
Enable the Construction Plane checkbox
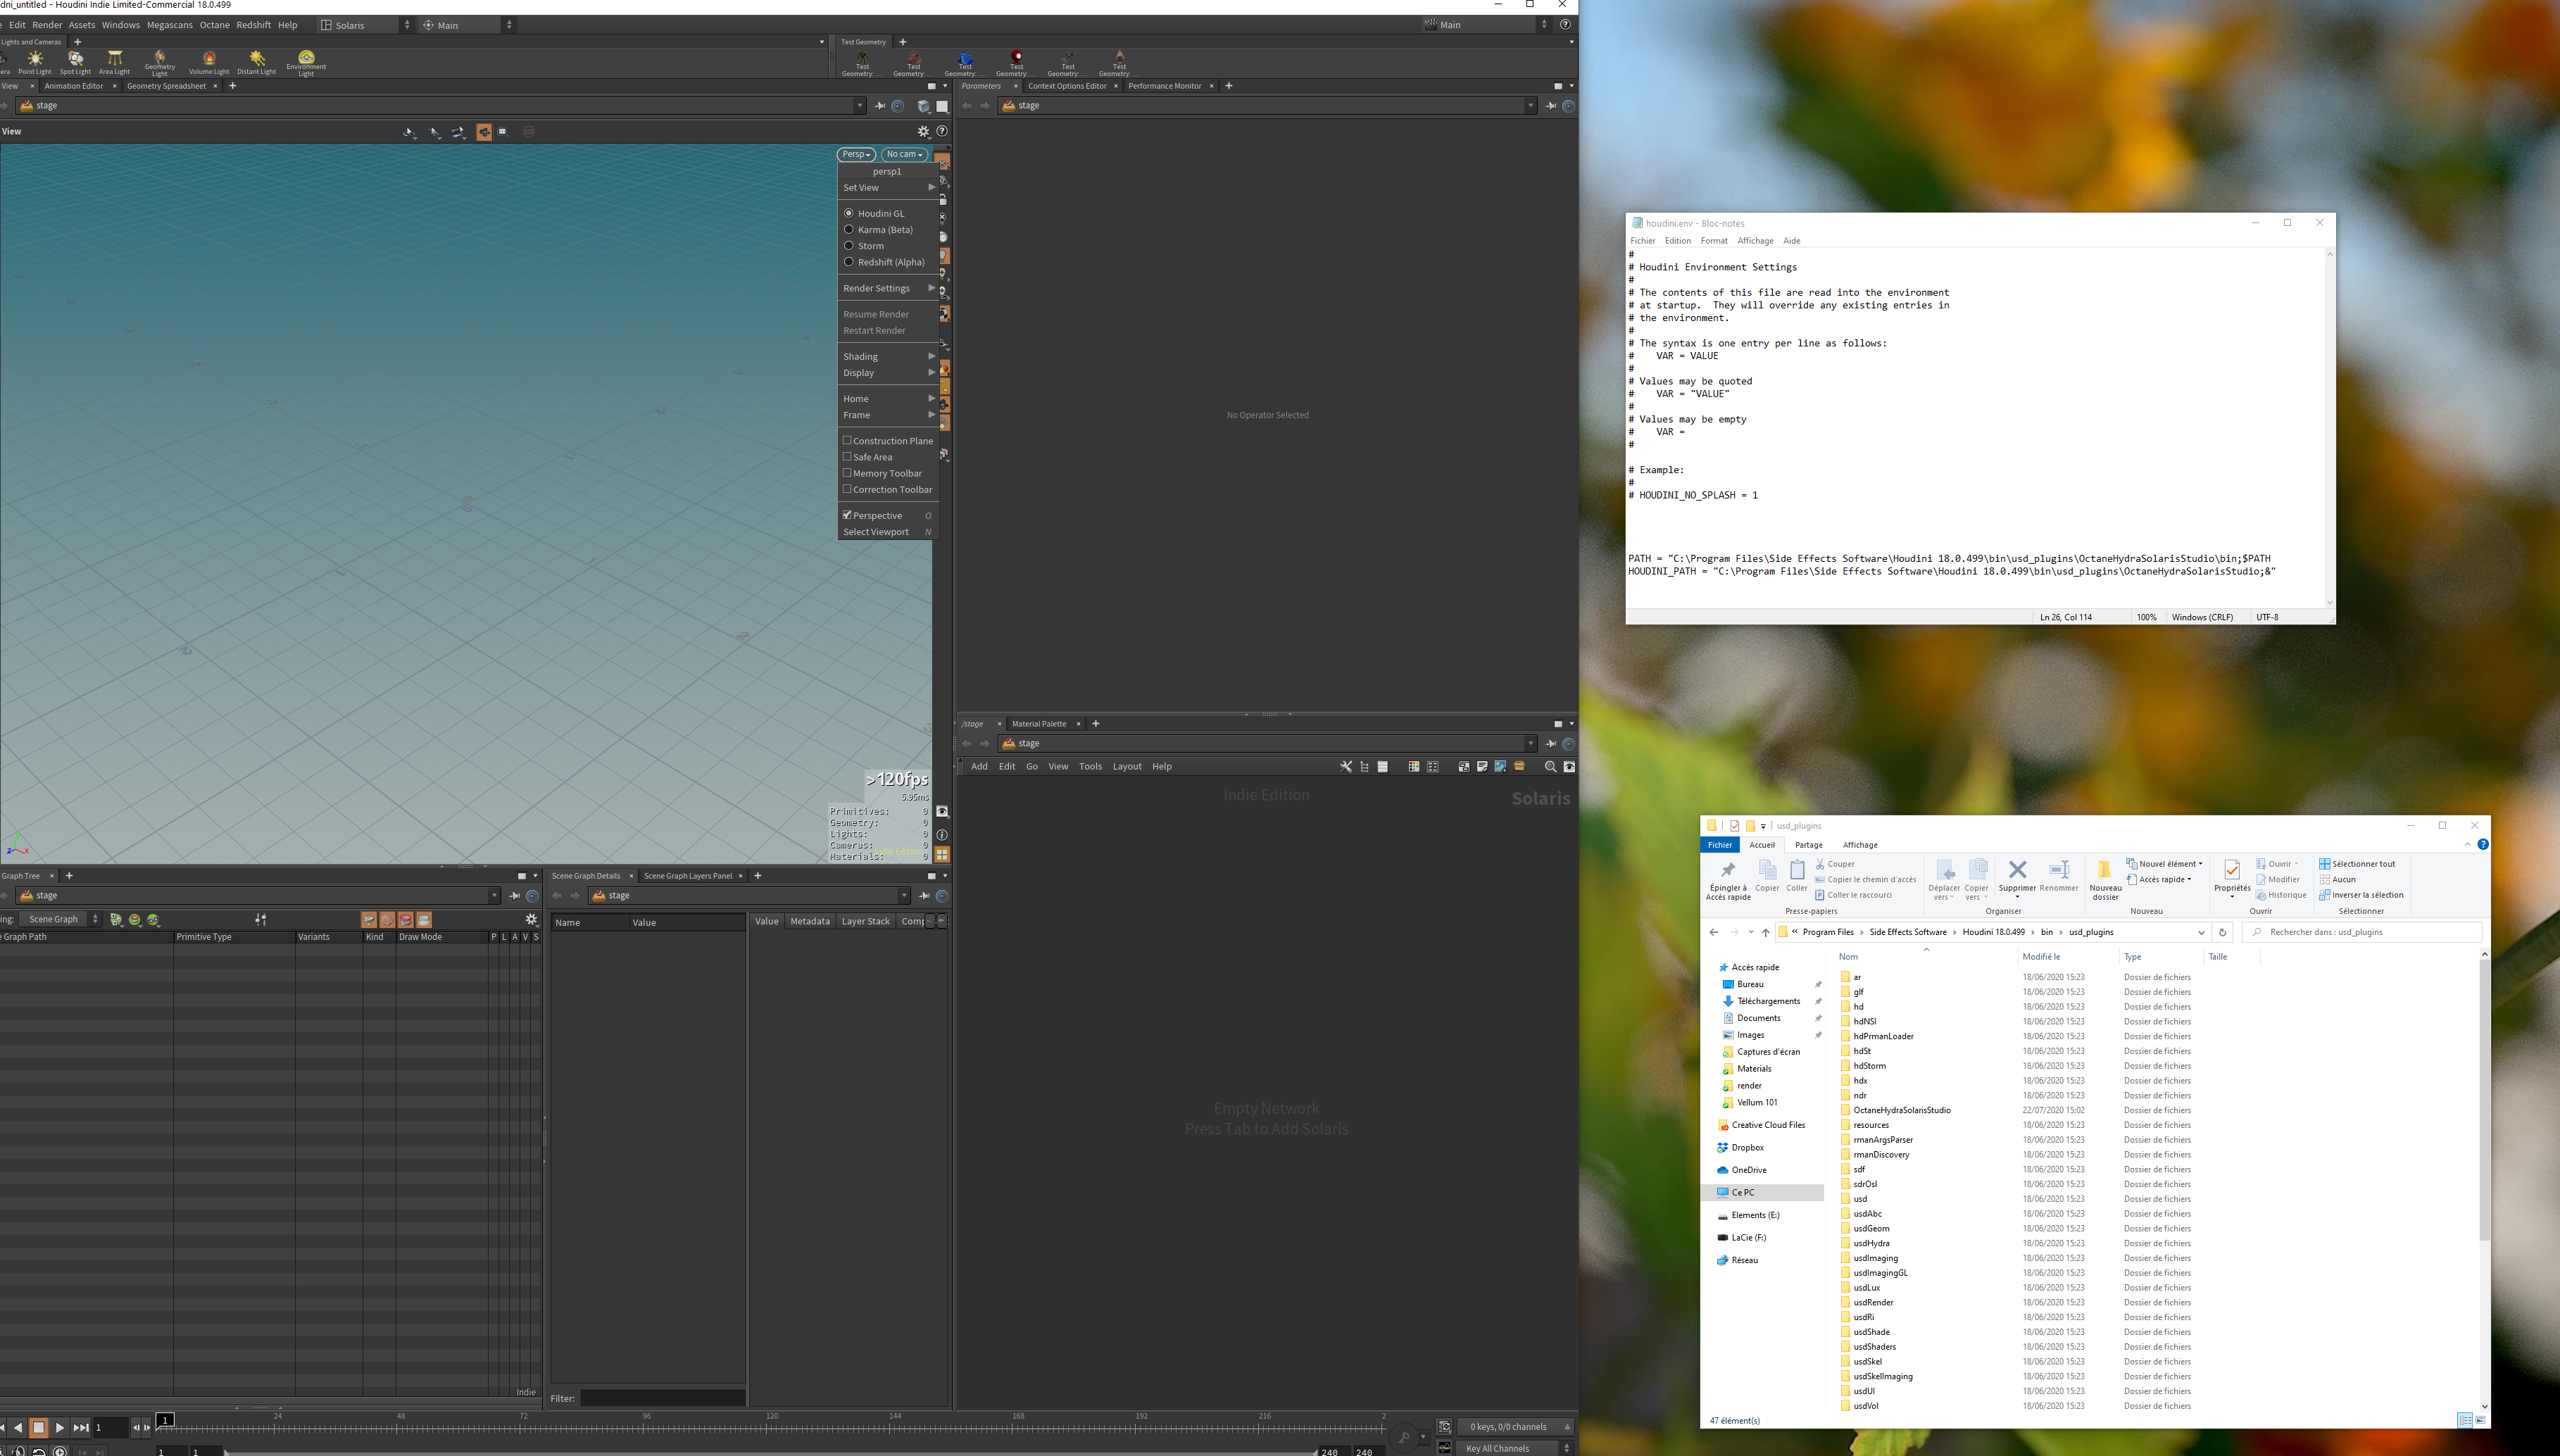pos(847,440)
